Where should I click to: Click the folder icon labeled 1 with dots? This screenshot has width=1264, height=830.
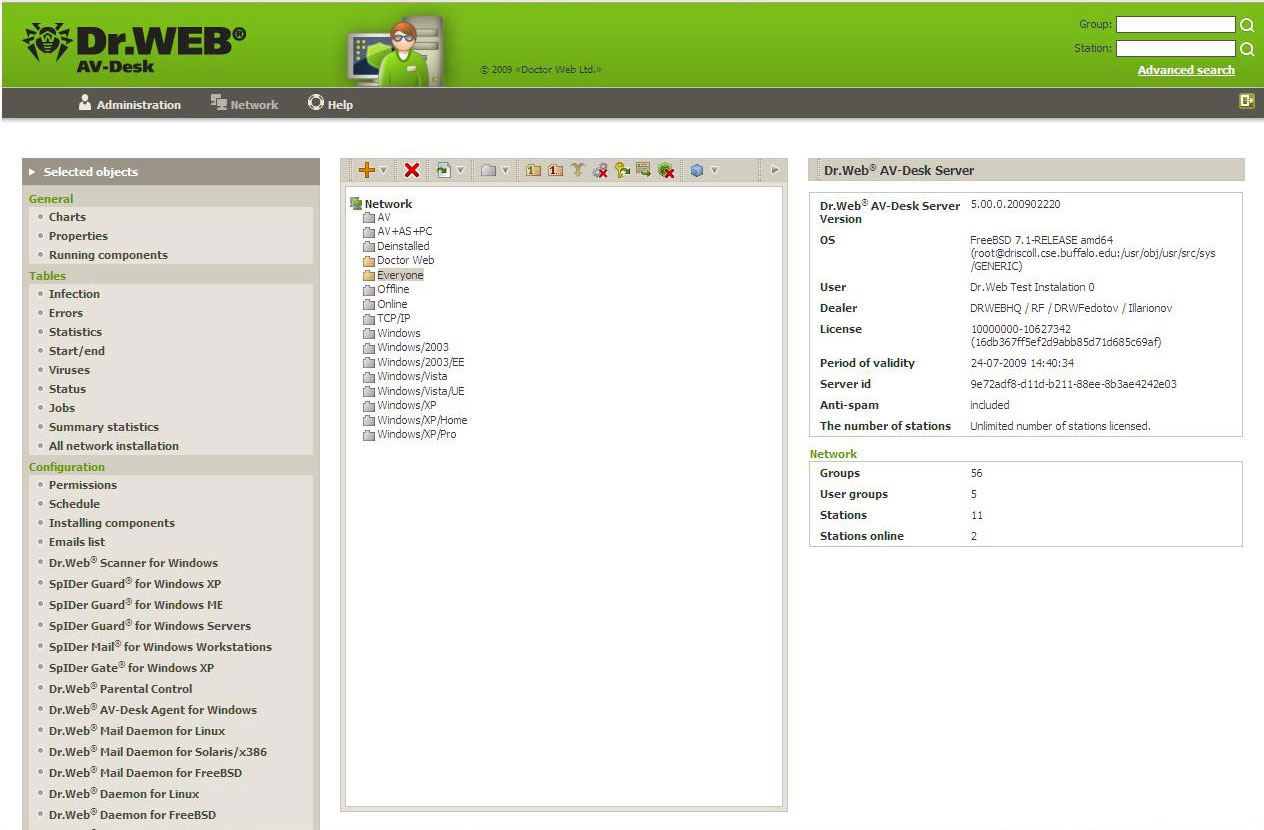coord(555,170)
